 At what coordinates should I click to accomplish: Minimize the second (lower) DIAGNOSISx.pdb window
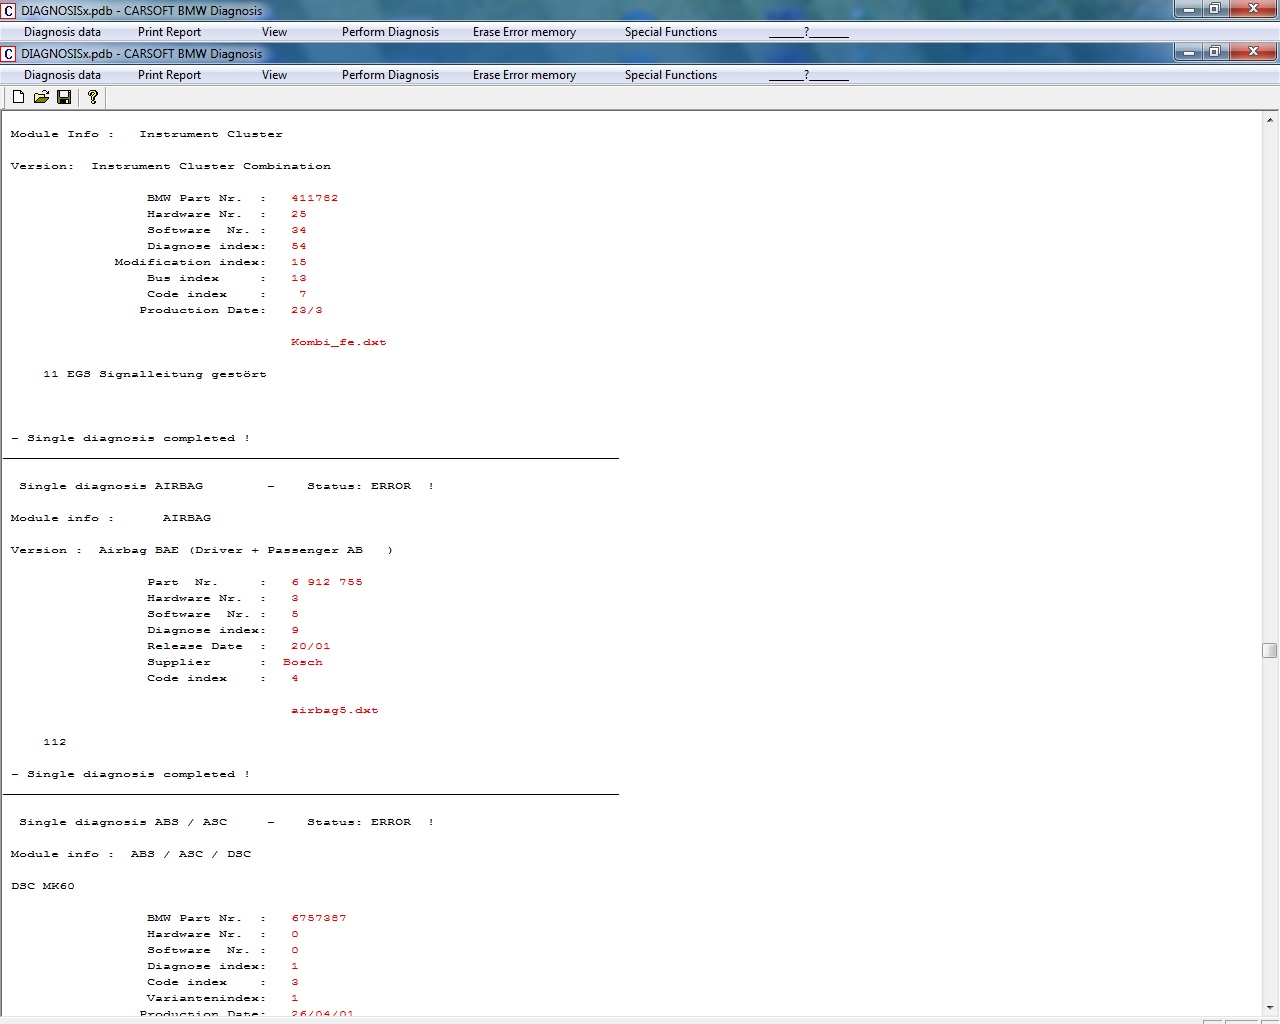(1188, 52)
